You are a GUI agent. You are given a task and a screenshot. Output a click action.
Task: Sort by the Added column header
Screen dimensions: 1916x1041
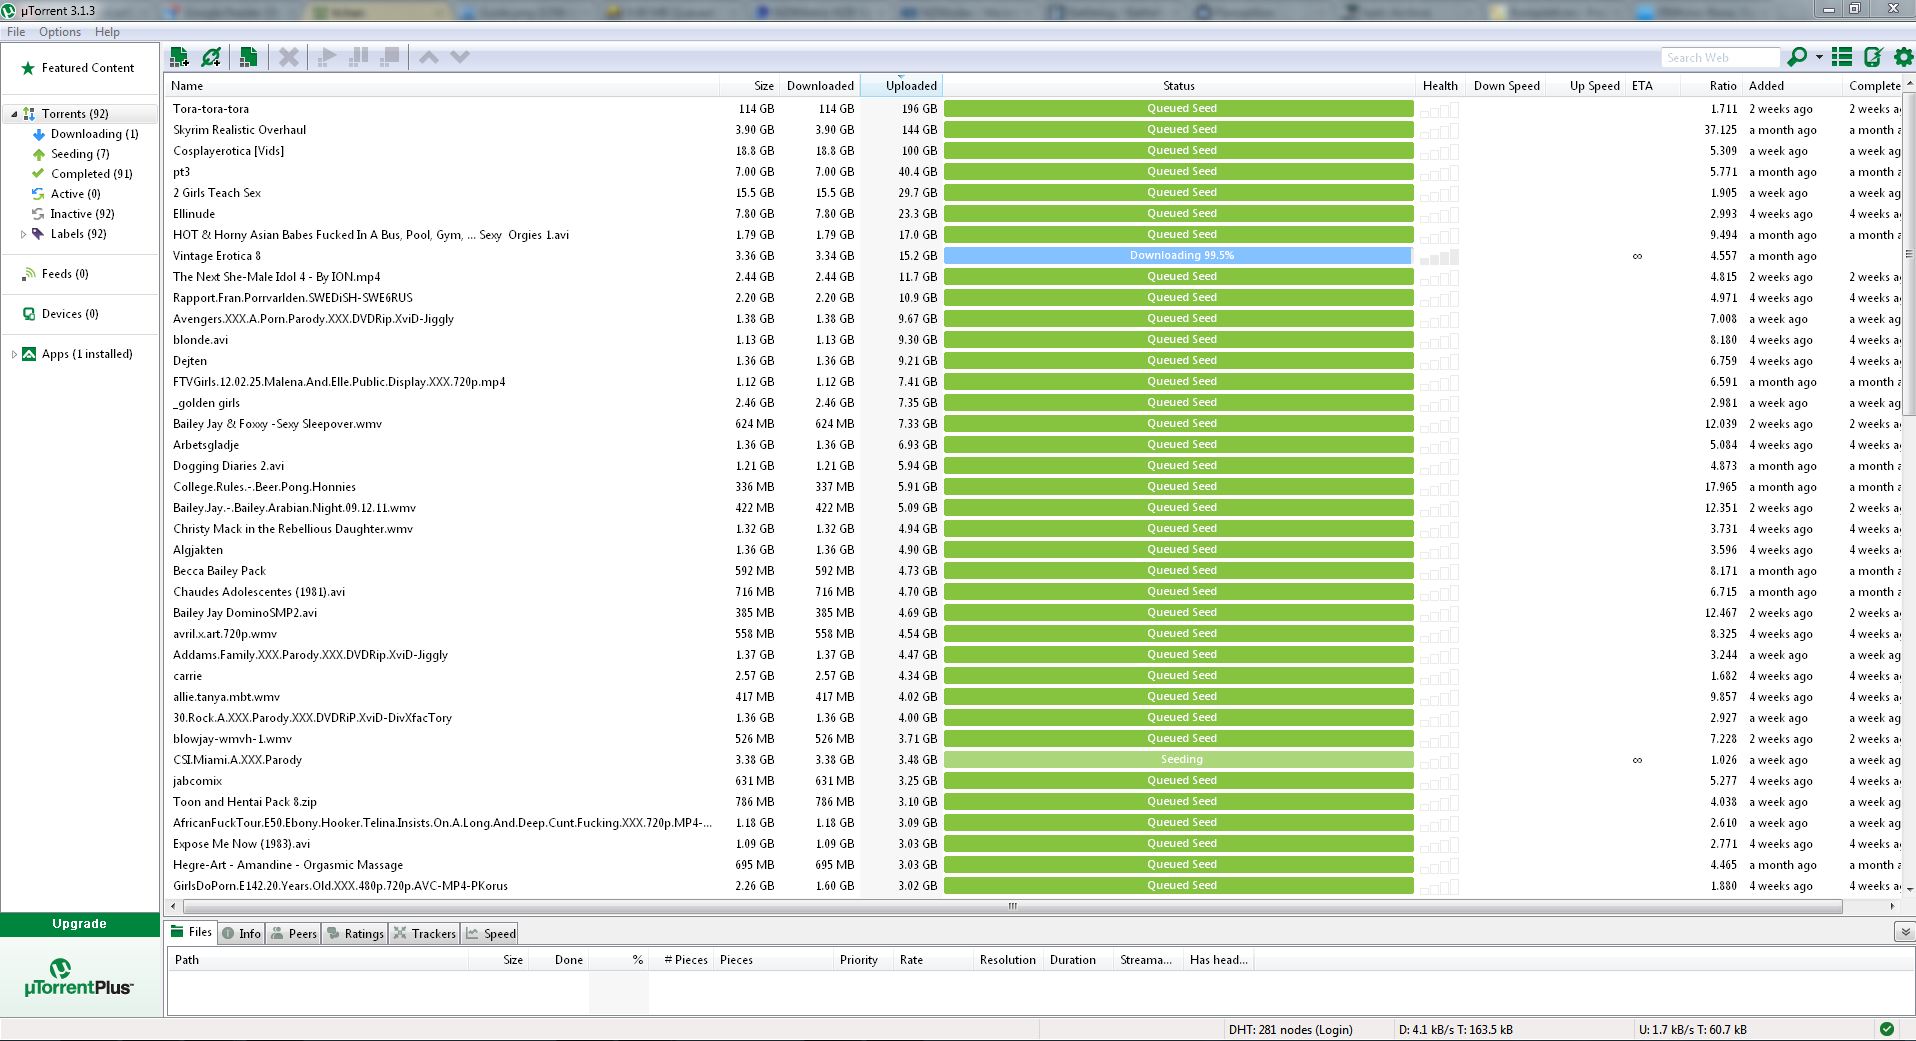point(1791,86)
